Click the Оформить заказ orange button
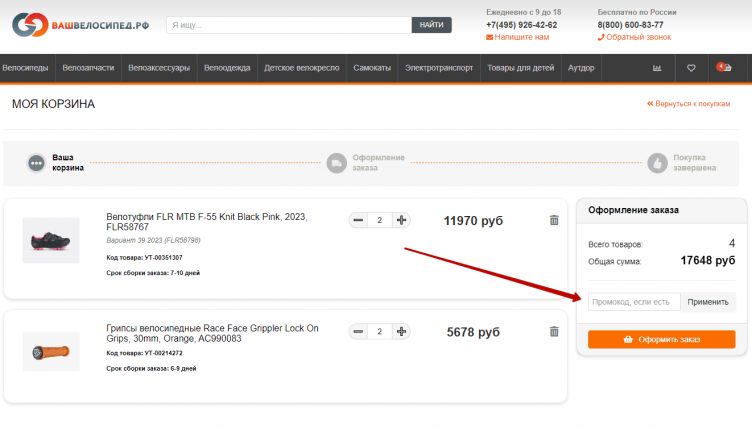This screenshot has height=428, width=752. tap(661, 339)
